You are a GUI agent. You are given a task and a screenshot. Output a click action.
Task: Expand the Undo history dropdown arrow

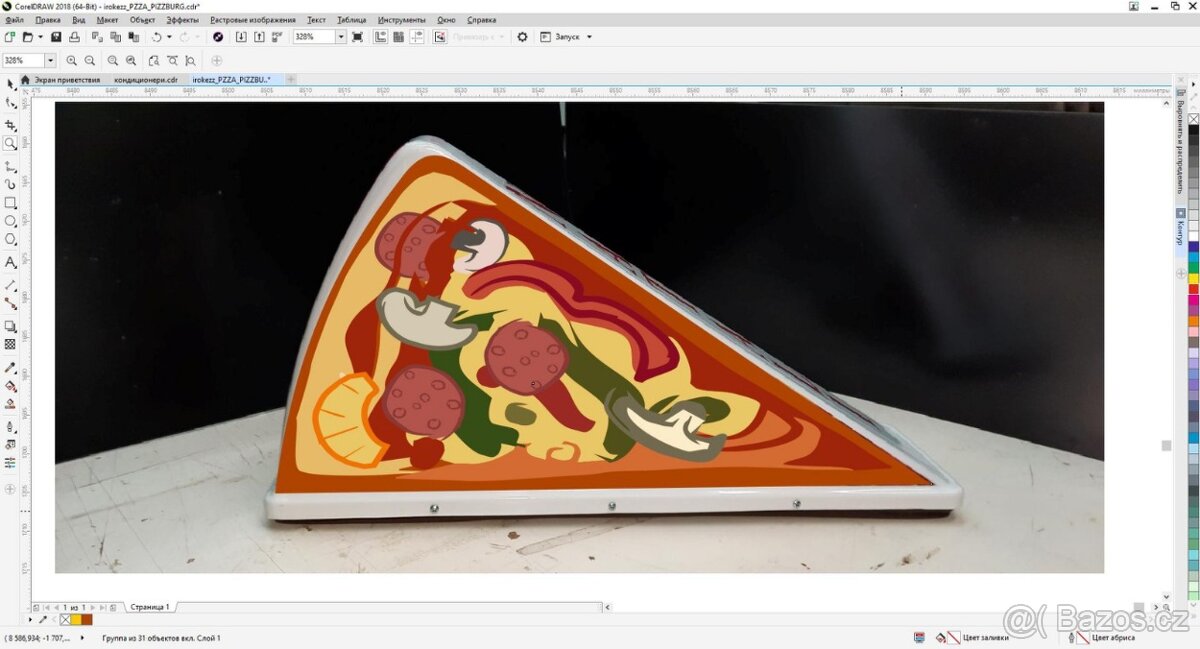pos(169,37)
